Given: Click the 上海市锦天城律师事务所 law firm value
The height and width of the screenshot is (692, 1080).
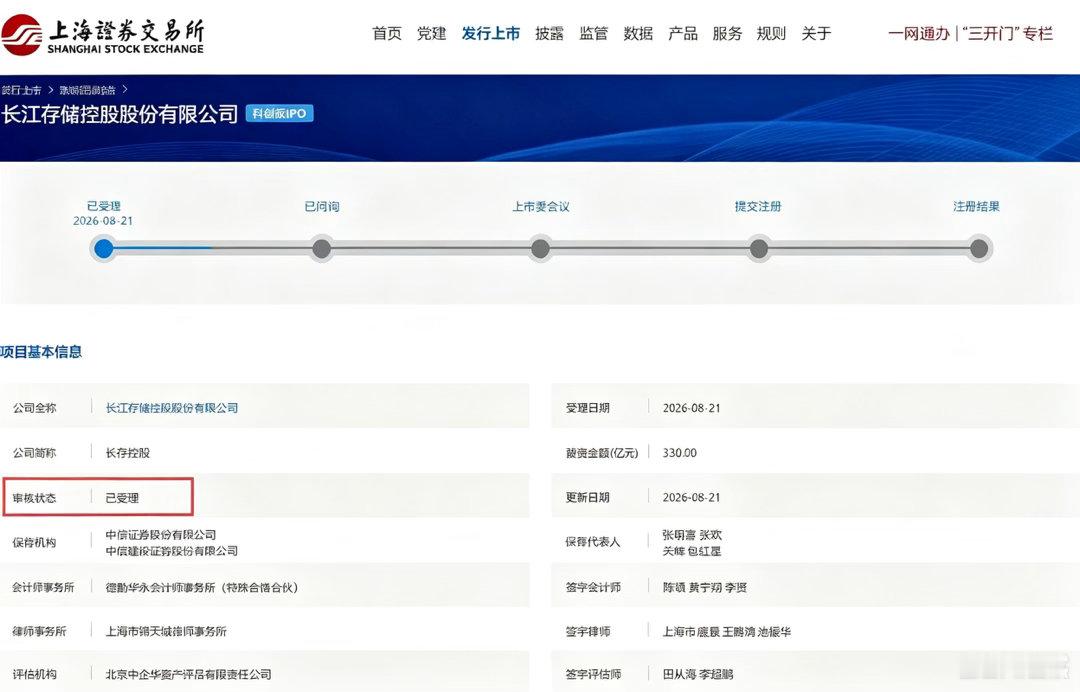Looking at the screenshot, I should (x=166, y=631).
